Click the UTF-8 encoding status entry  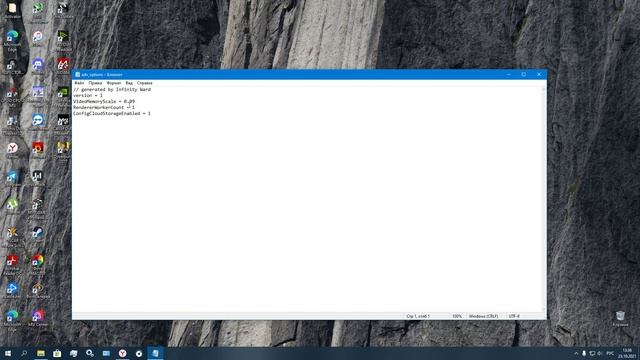[x=514, y=316]
